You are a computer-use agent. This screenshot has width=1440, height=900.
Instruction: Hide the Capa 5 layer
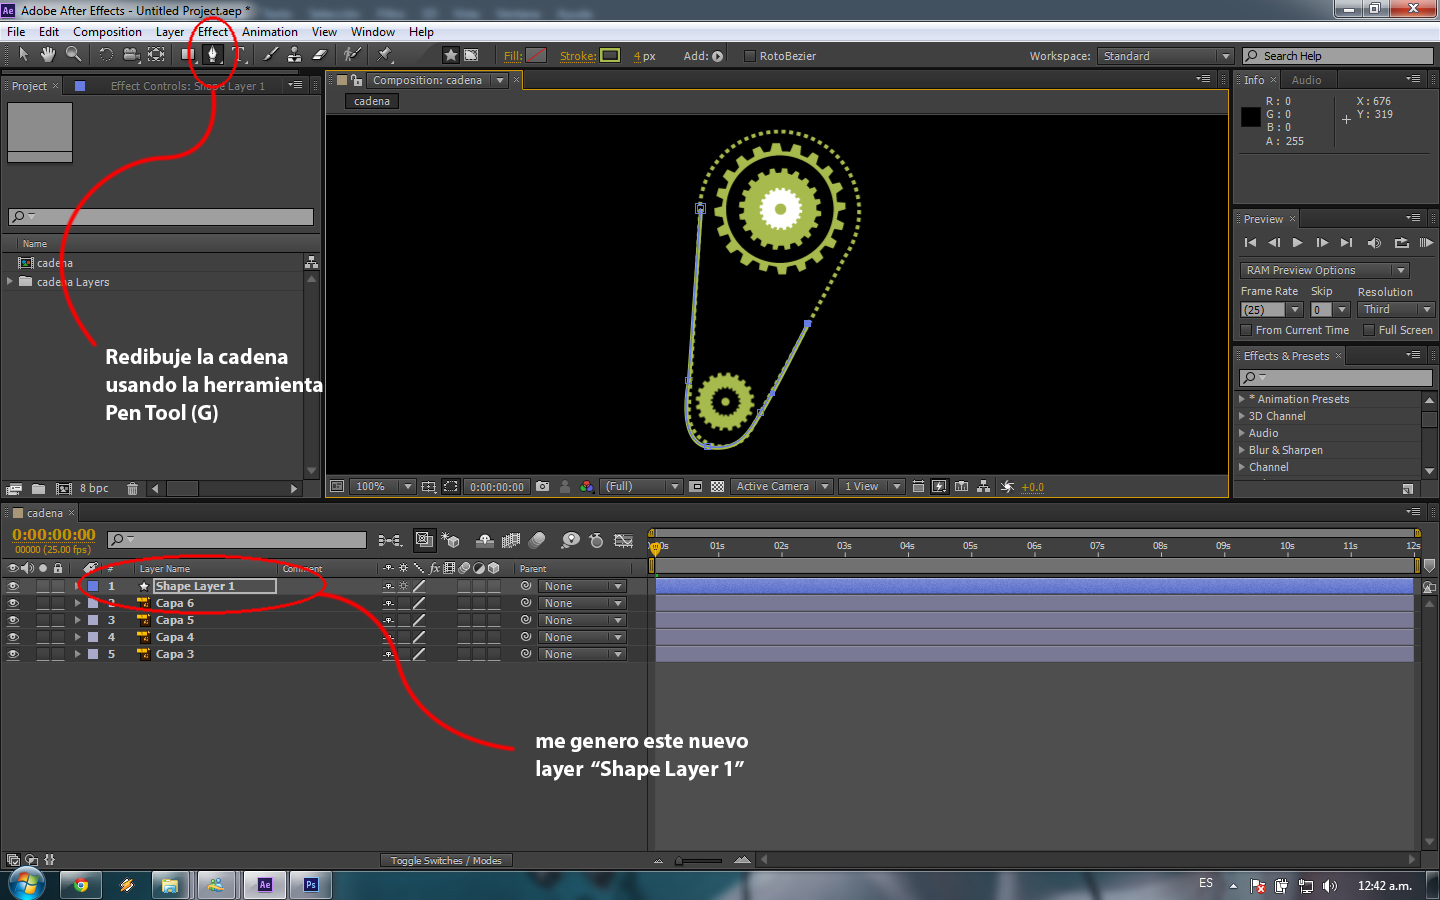13,621
